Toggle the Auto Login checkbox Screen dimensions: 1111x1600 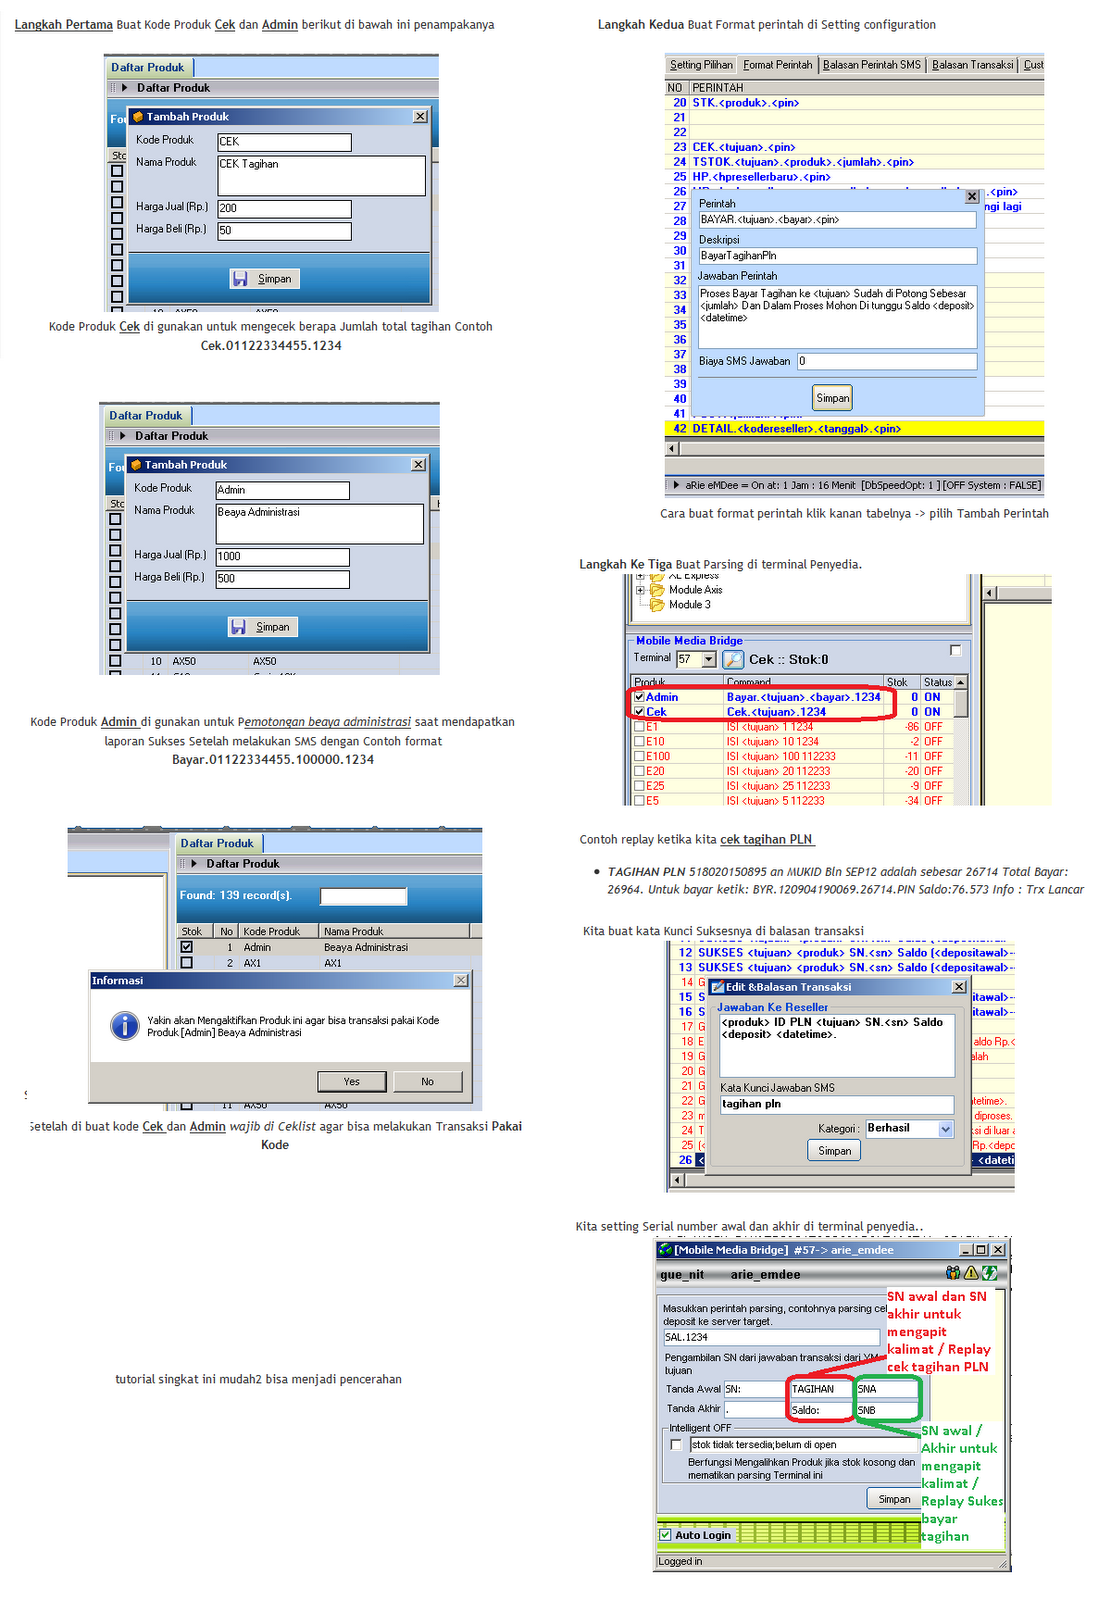click(665, 1535)
